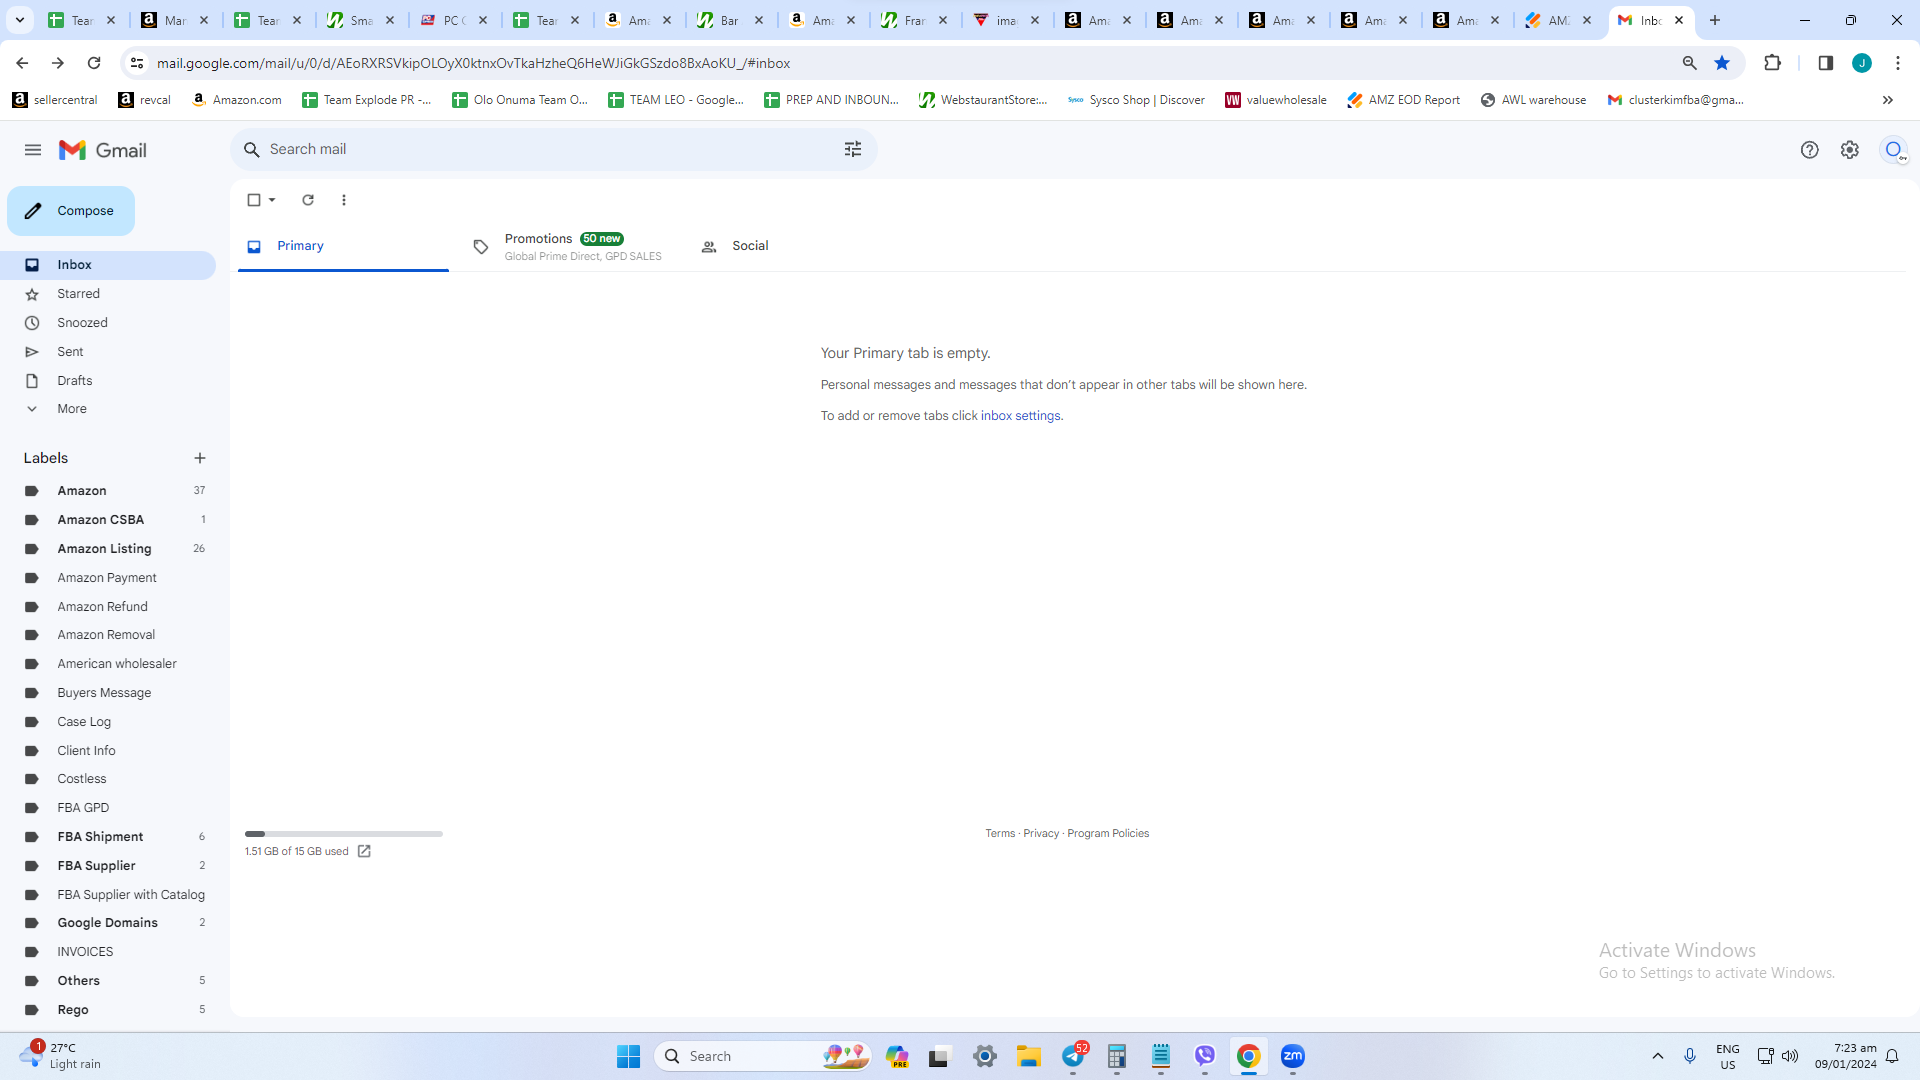Viewport: 1920px width, 1080px height.
Task: Open select dropdown arrow beside checkbox
Action: tap(272, 200)
